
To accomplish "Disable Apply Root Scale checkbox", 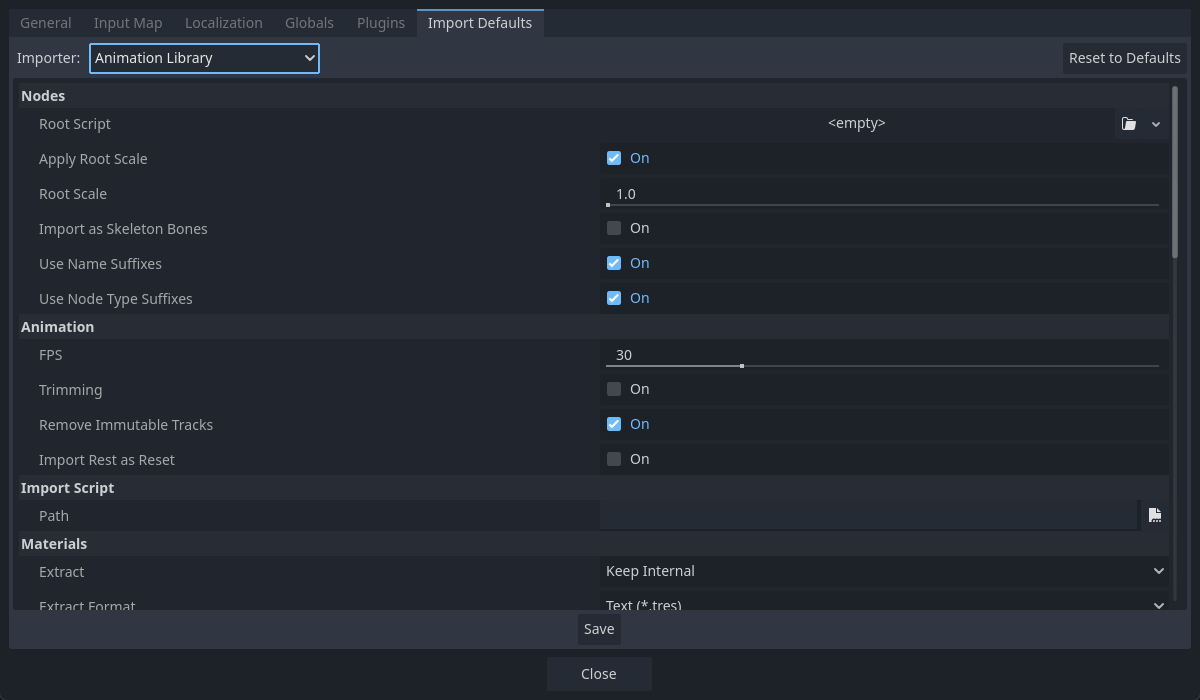I will (x=614, y=158).
